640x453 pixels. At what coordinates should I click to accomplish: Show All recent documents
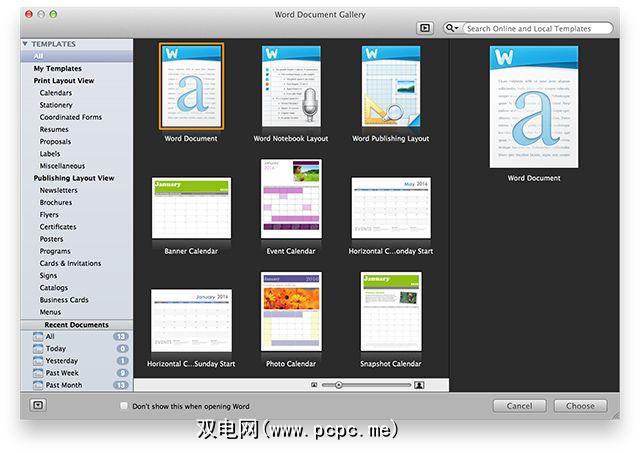click(77, 336)
